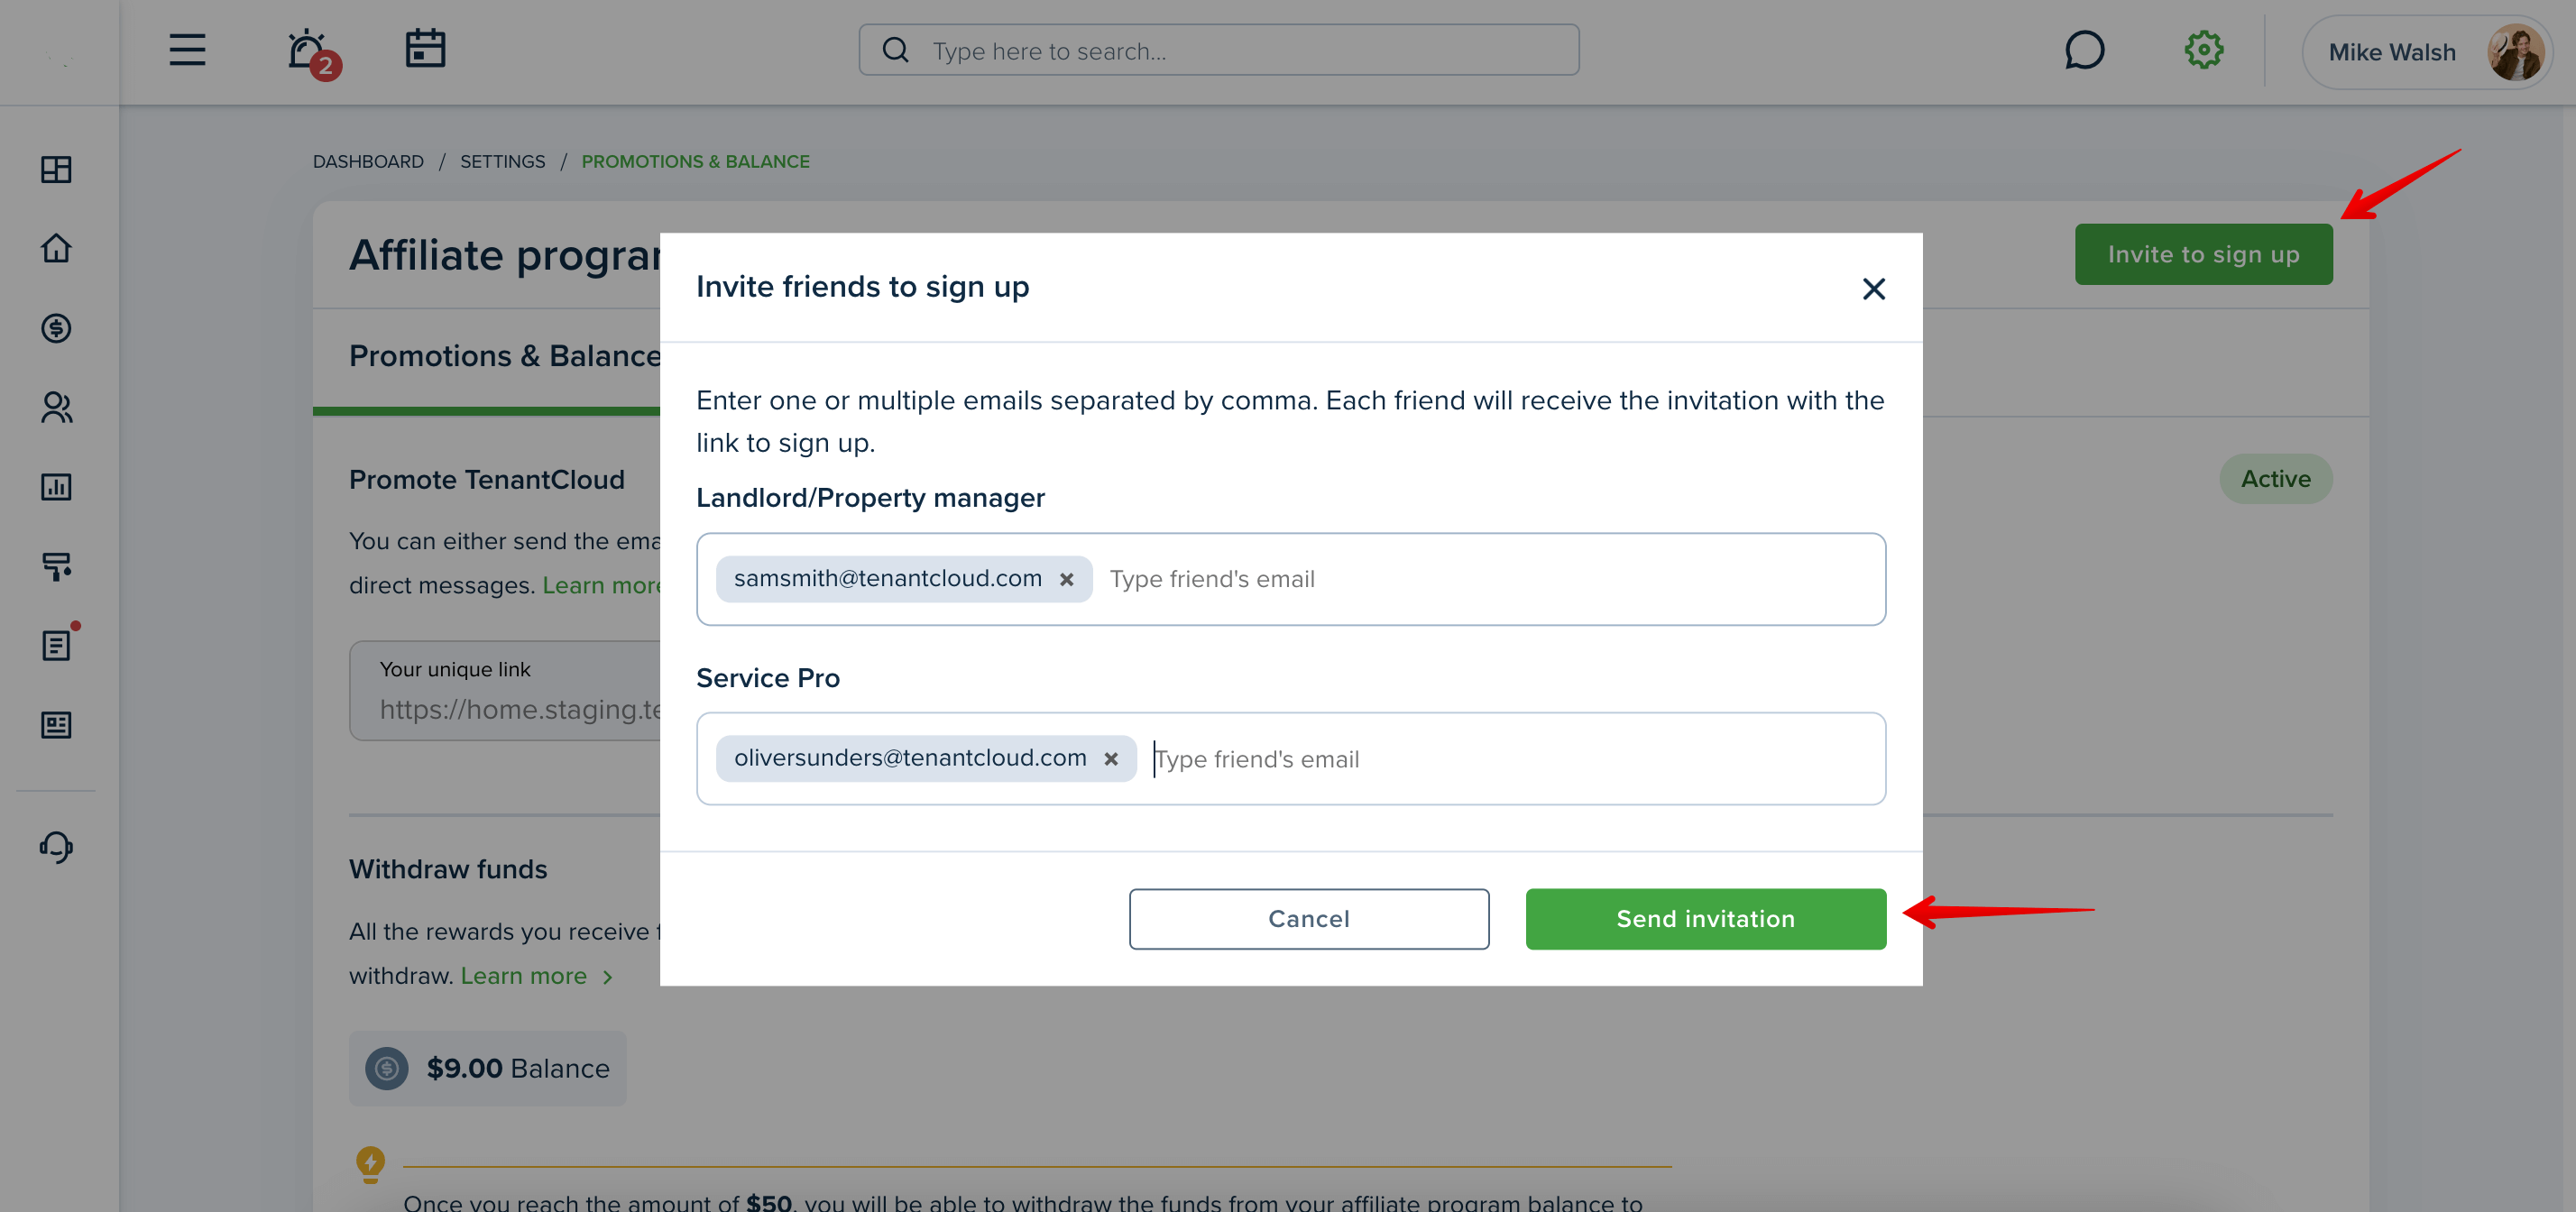2576x1212 pixels.
Task: Close the Invite friends dialog with the X
Action: tap(1873, 289)
